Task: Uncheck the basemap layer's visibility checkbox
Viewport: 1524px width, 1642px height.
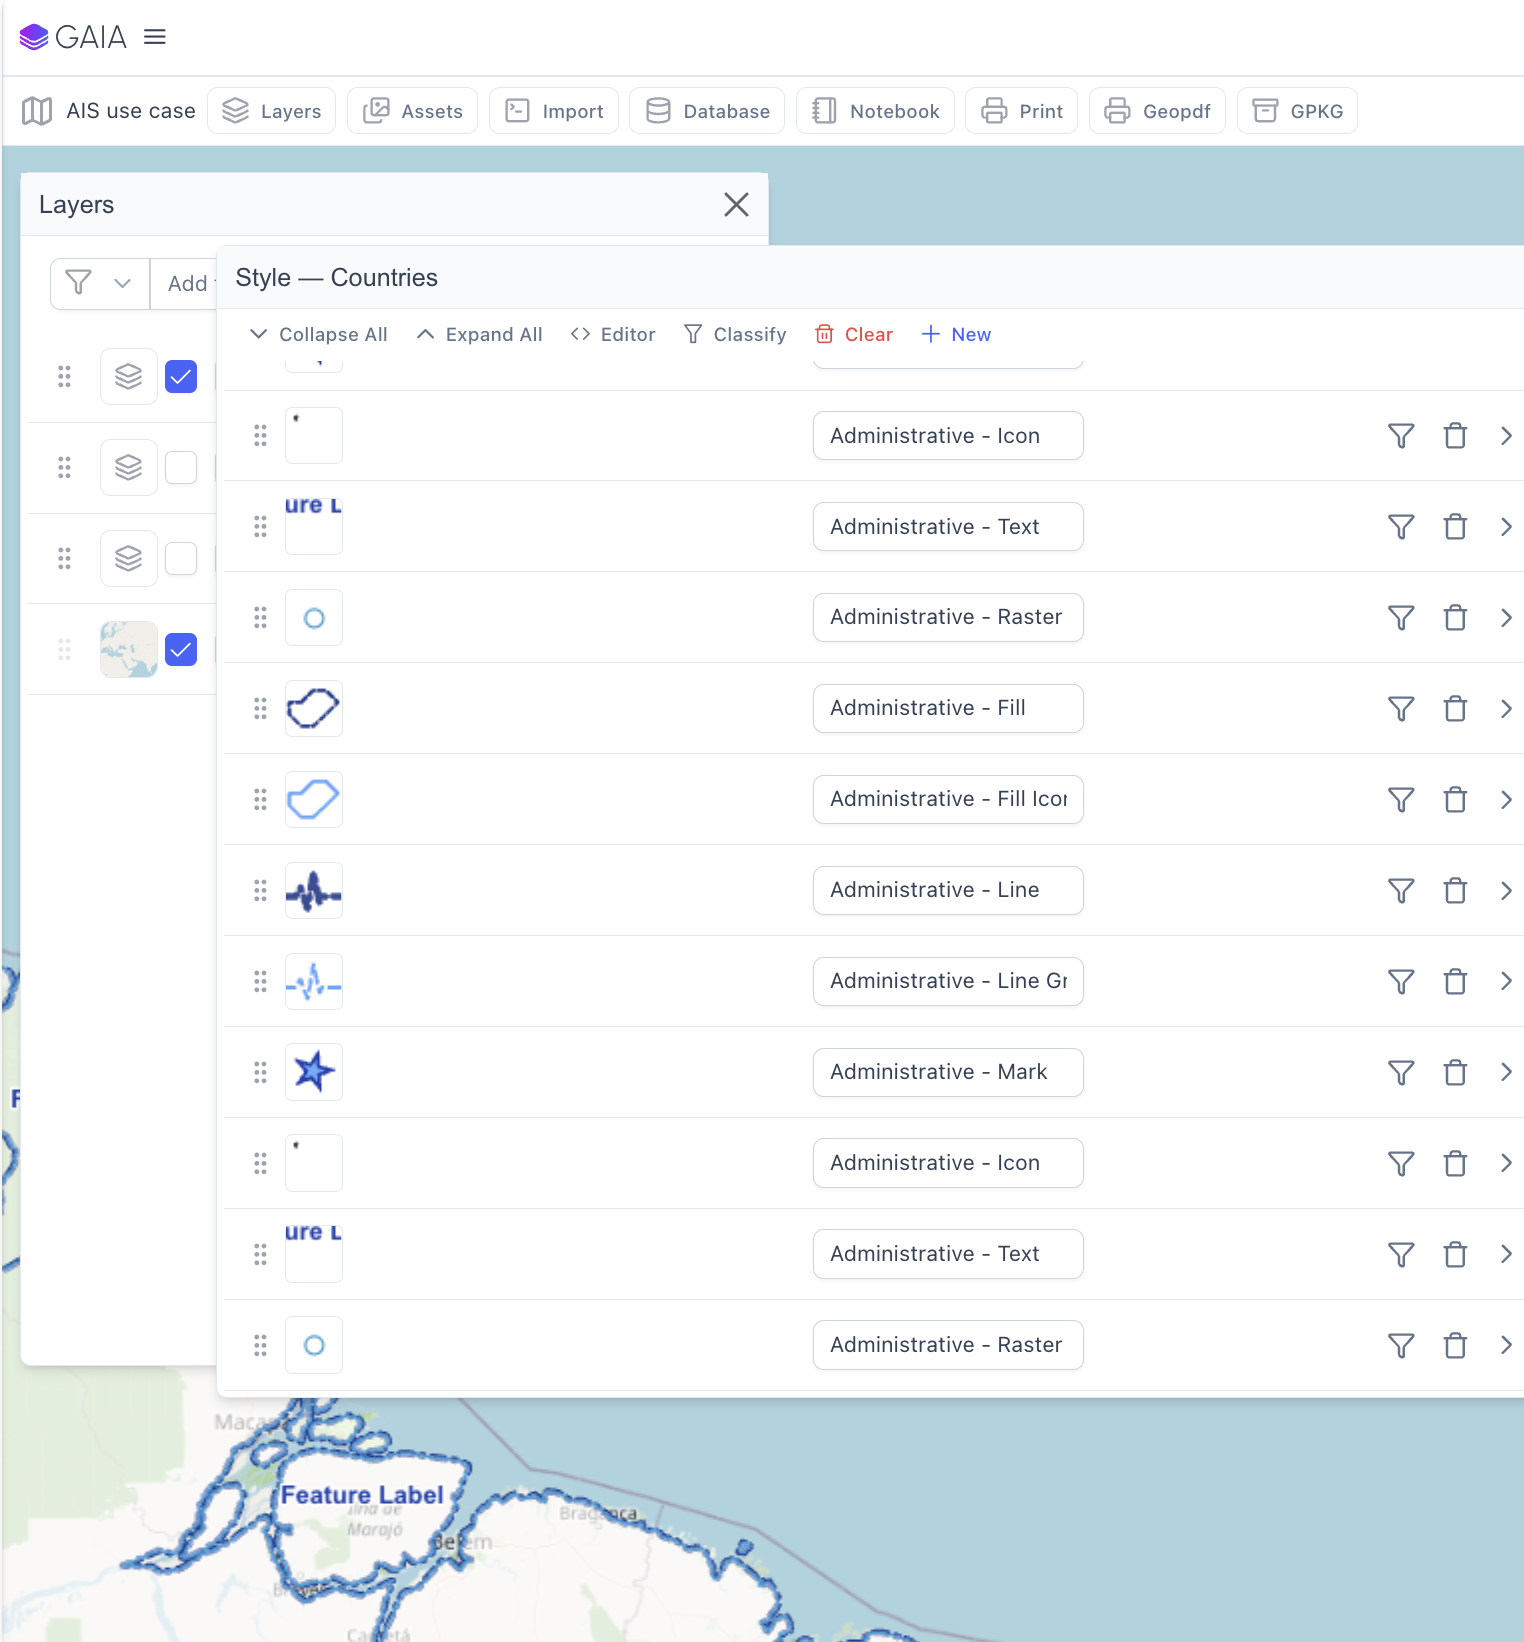Action: (181, 650)
